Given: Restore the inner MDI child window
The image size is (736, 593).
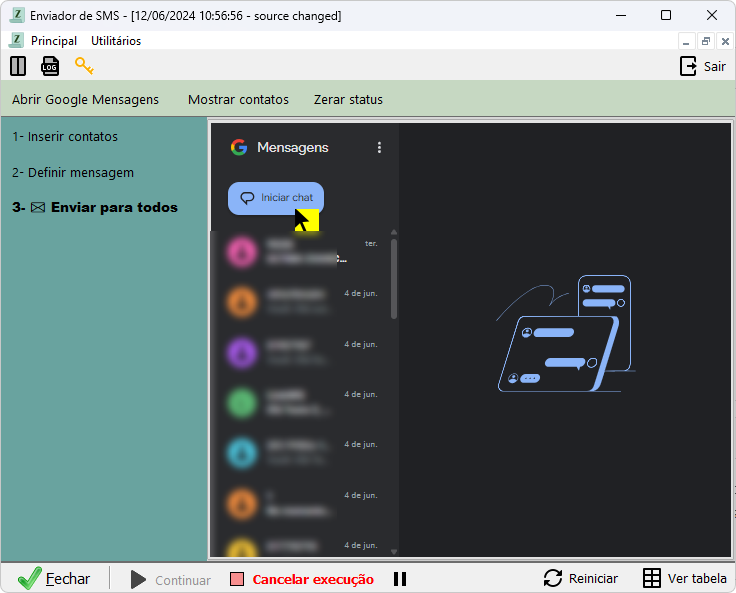Looking at the screenshot, I should [705, 41].
